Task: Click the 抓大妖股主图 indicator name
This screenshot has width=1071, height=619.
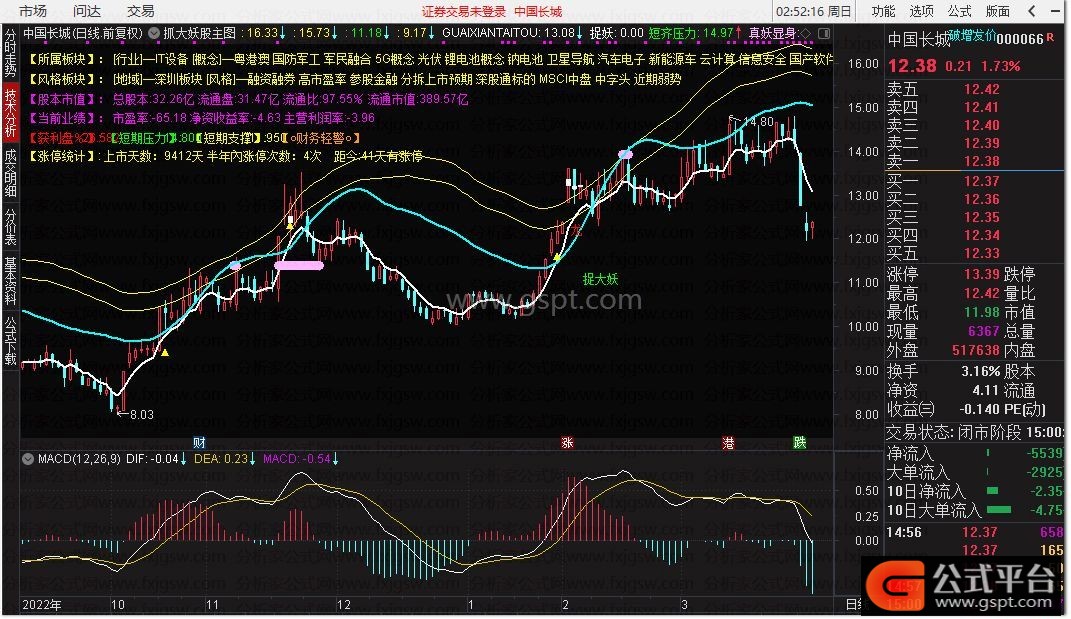Action: pyautogui.click(x=199, y=33)
